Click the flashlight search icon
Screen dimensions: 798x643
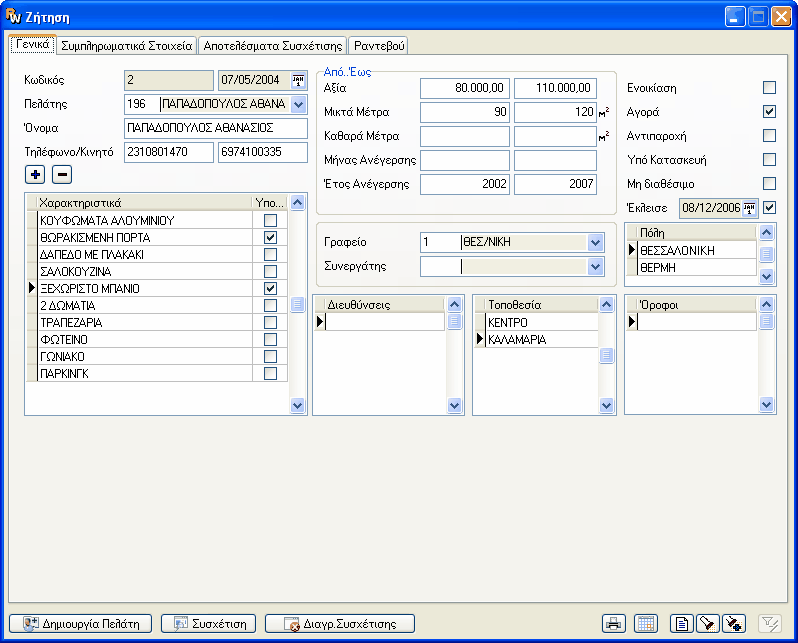pos(707,623)
